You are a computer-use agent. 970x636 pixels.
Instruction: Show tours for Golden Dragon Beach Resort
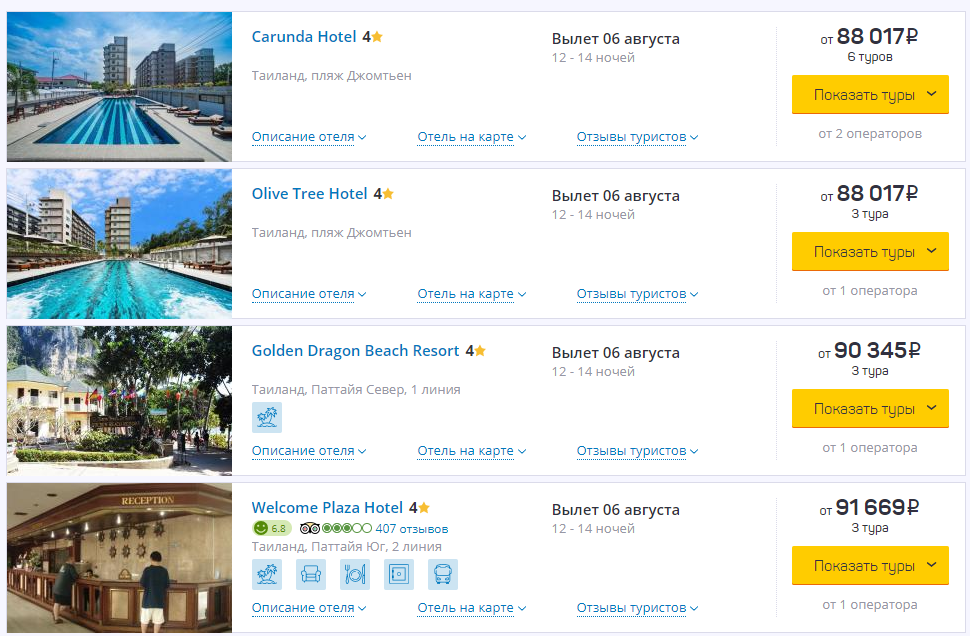coord(870,409)
